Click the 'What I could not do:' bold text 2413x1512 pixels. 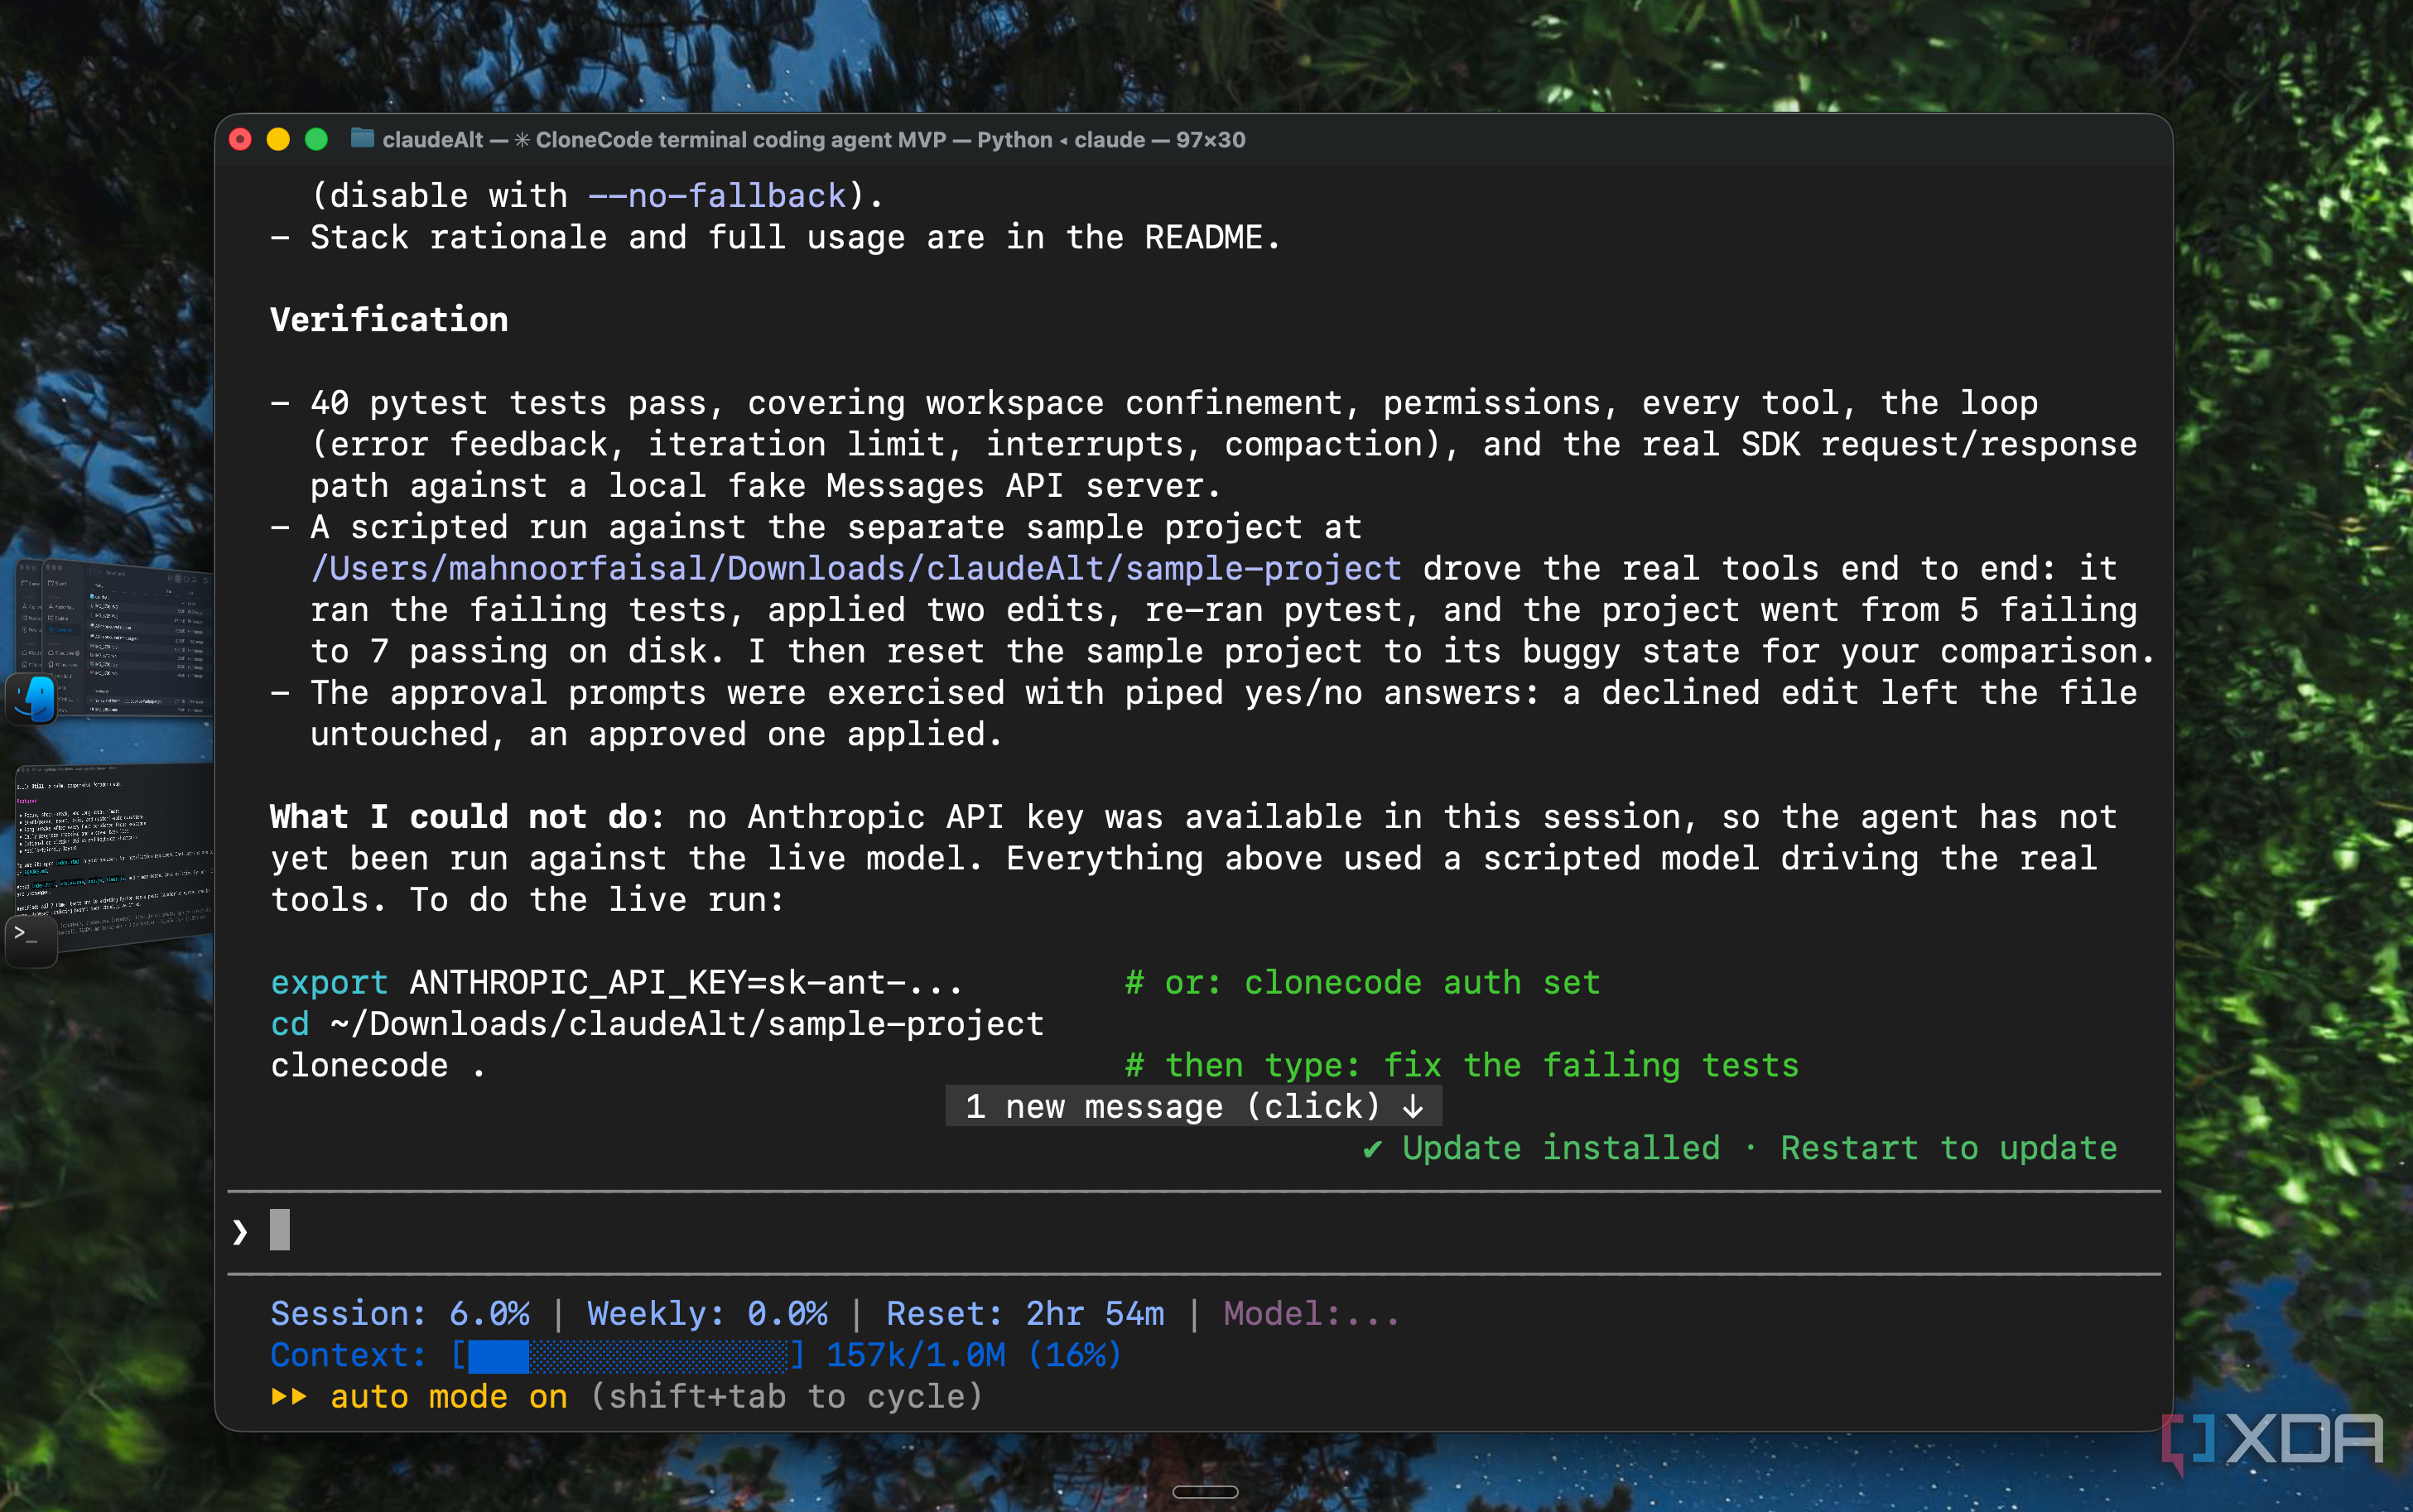click(x=468, y=817)
